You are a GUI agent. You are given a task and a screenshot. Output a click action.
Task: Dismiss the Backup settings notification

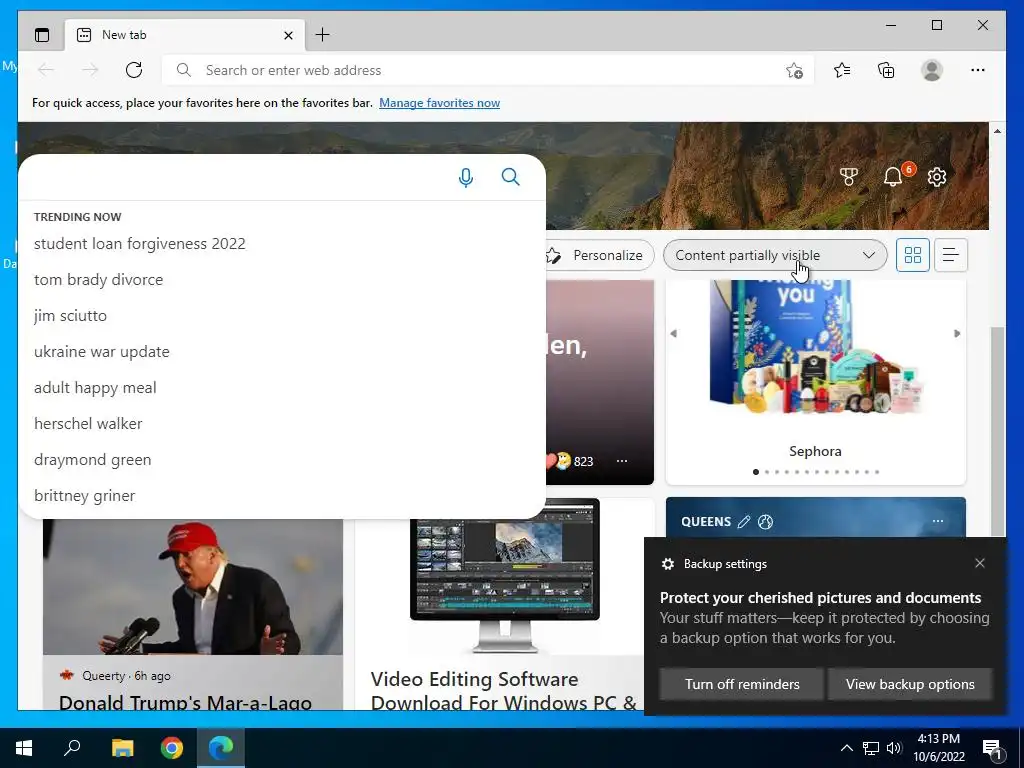980,563
